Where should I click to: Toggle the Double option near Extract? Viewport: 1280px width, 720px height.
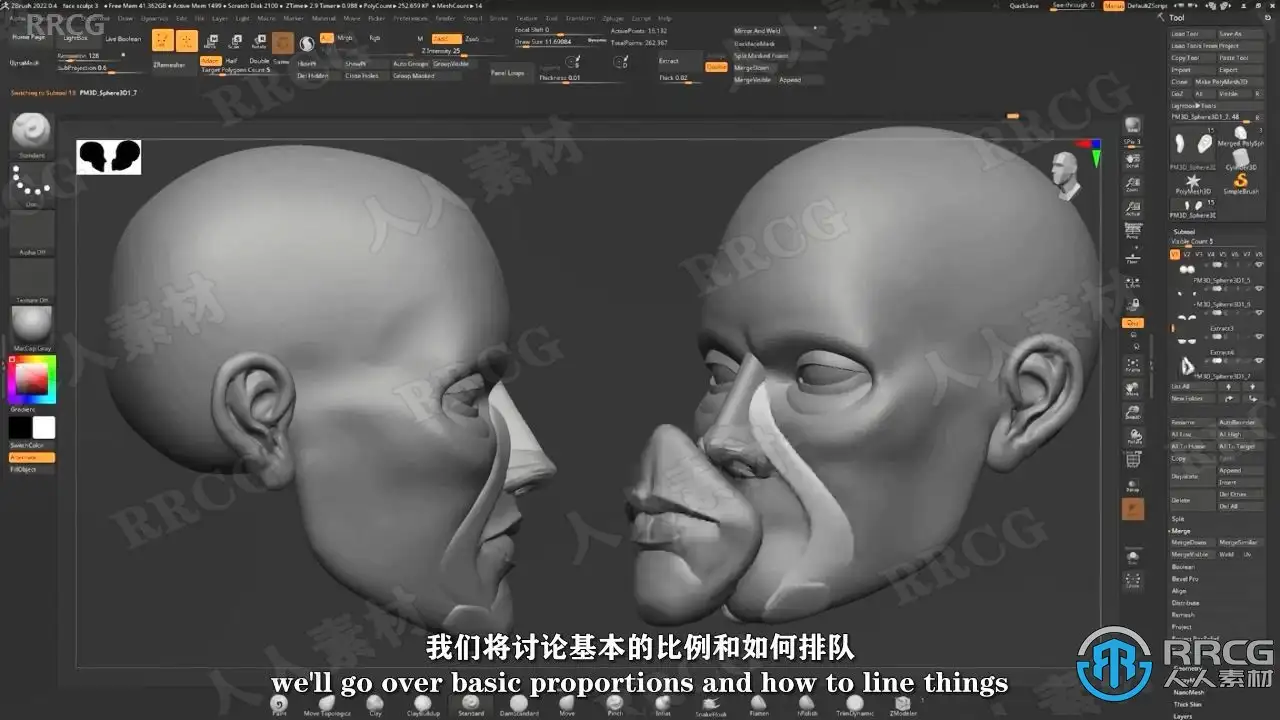click(716, 67)
